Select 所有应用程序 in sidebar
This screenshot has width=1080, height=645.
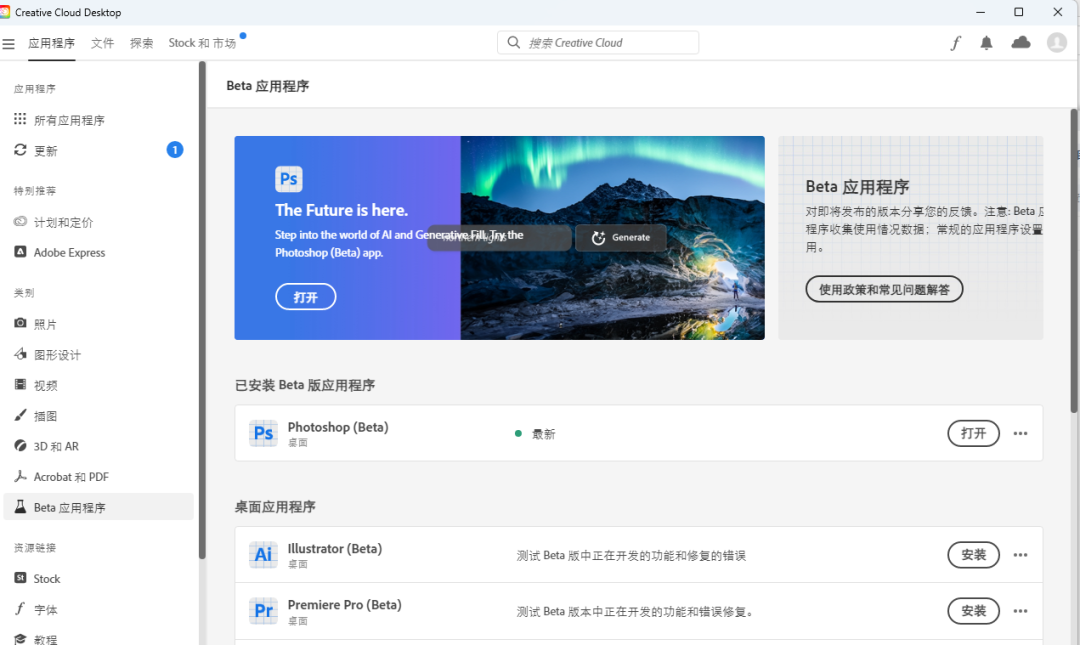(98, 120)
